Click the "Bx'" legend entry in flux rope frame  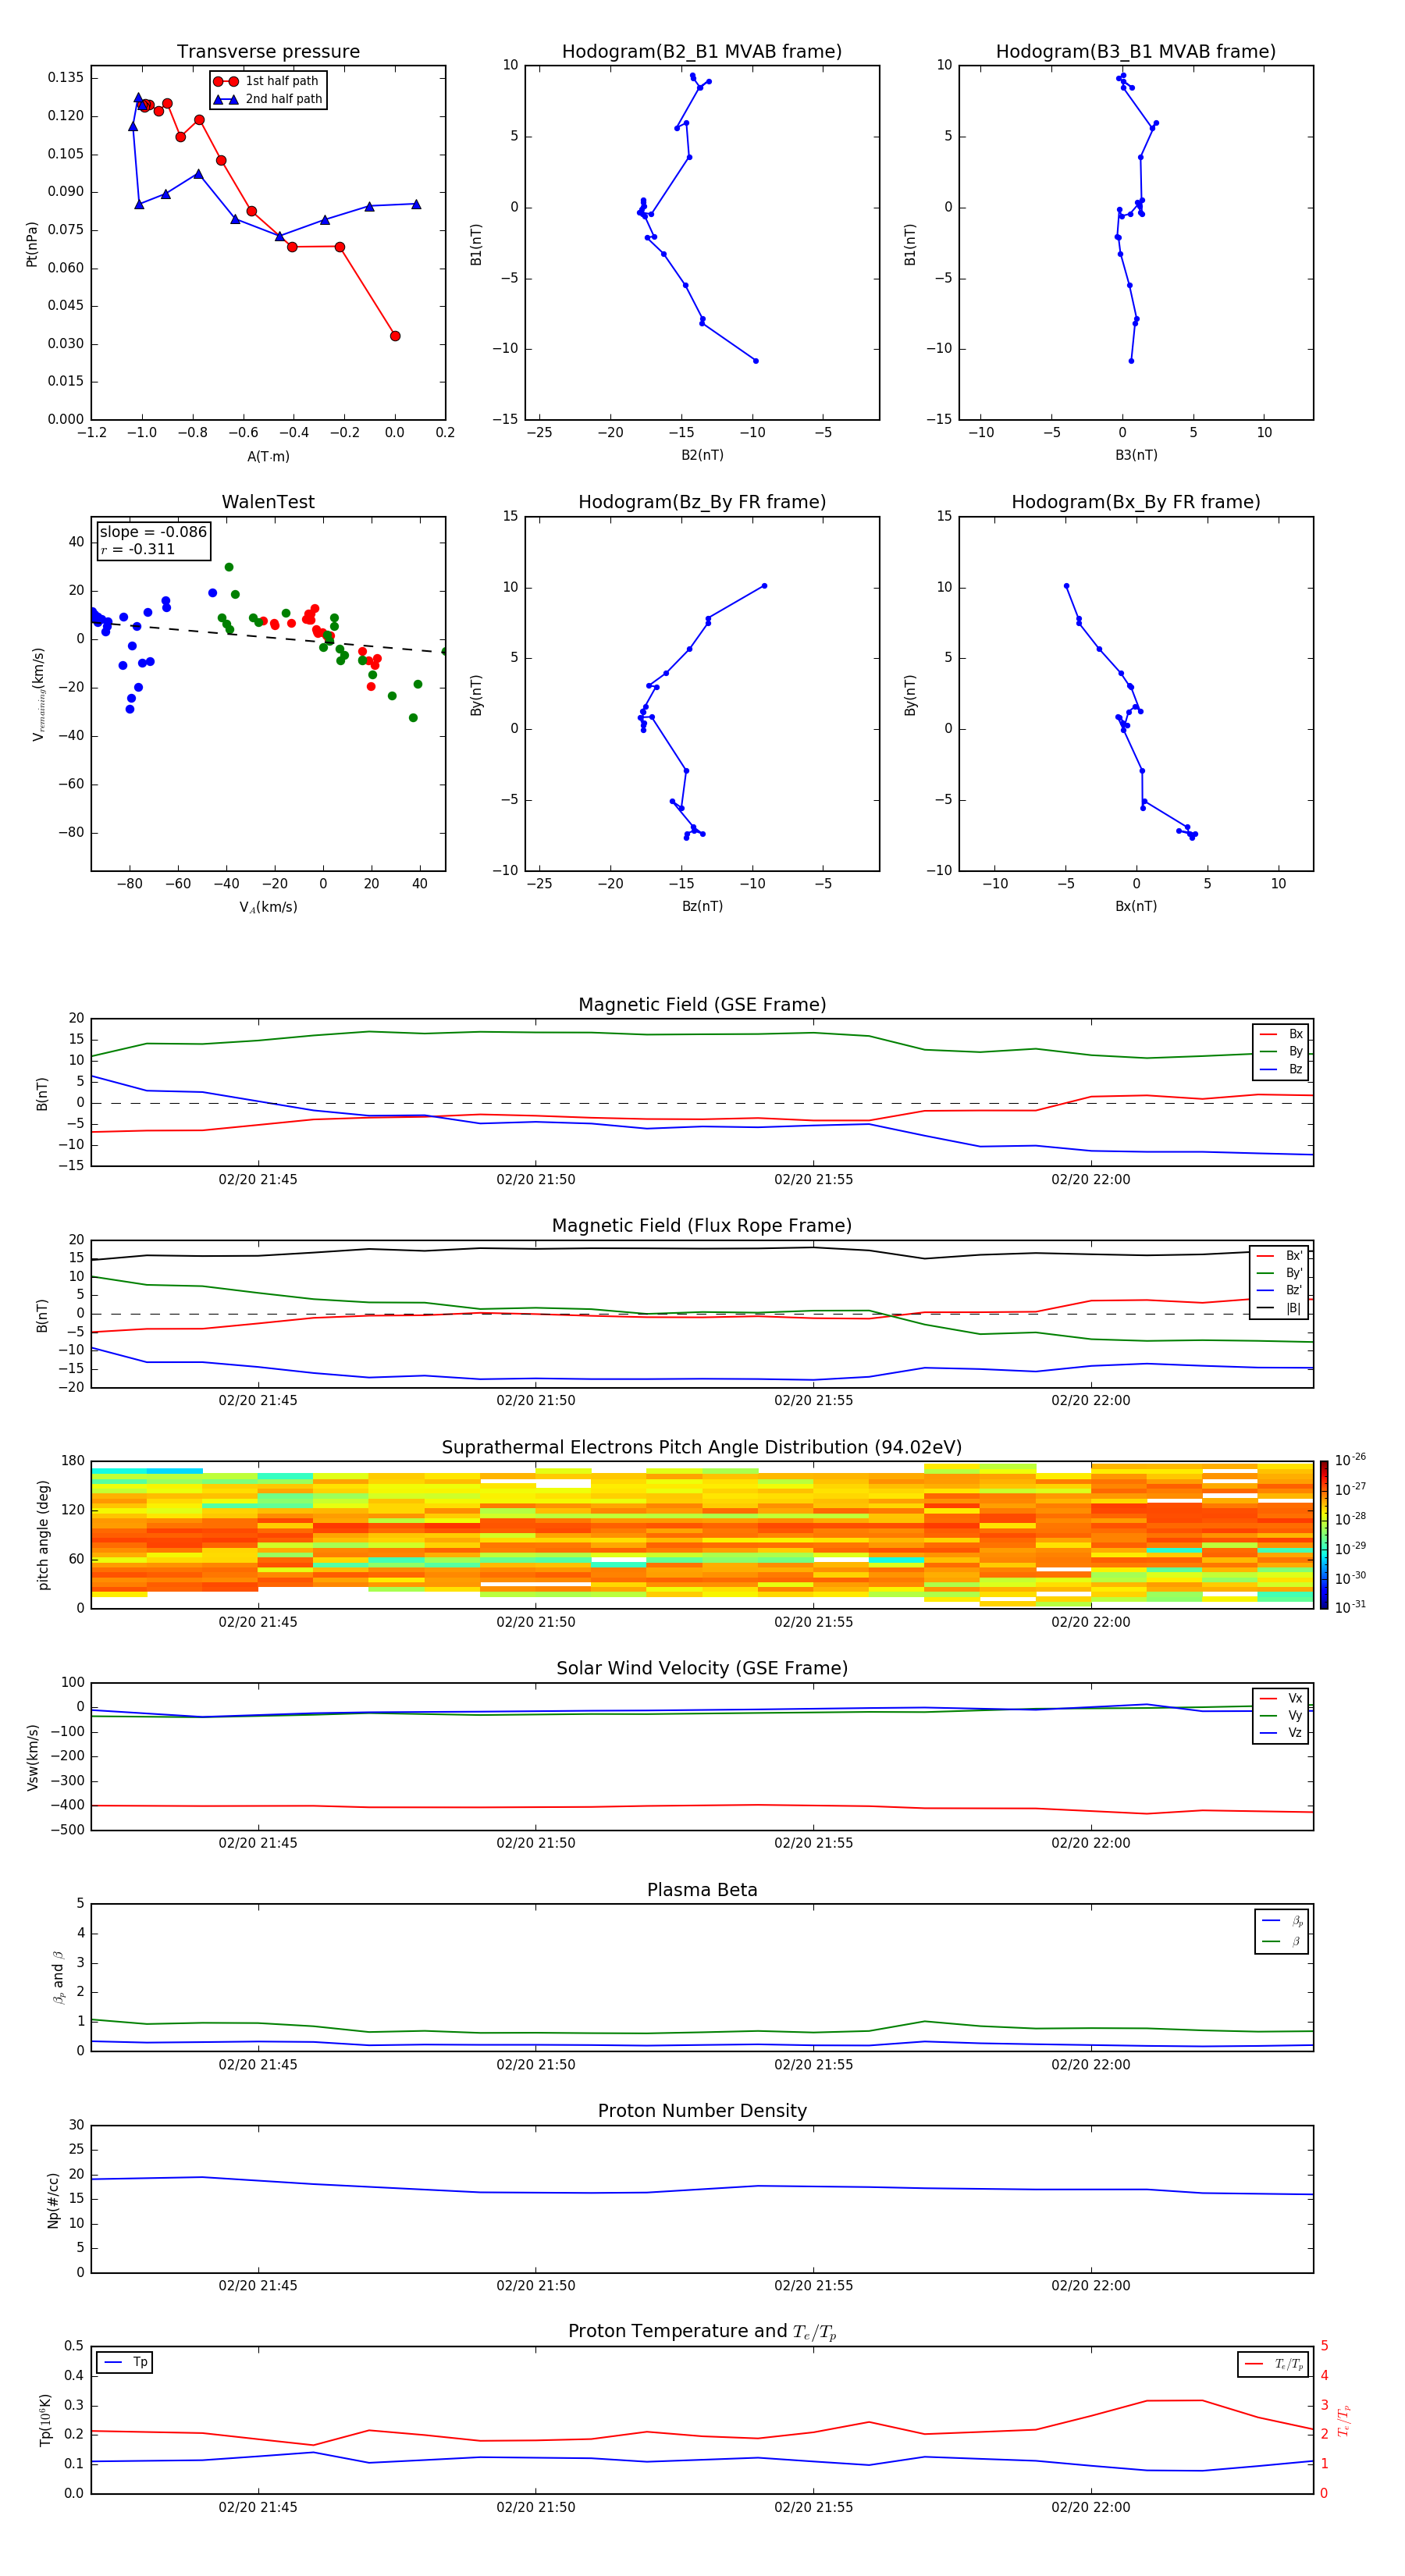pos(1280,1256)
